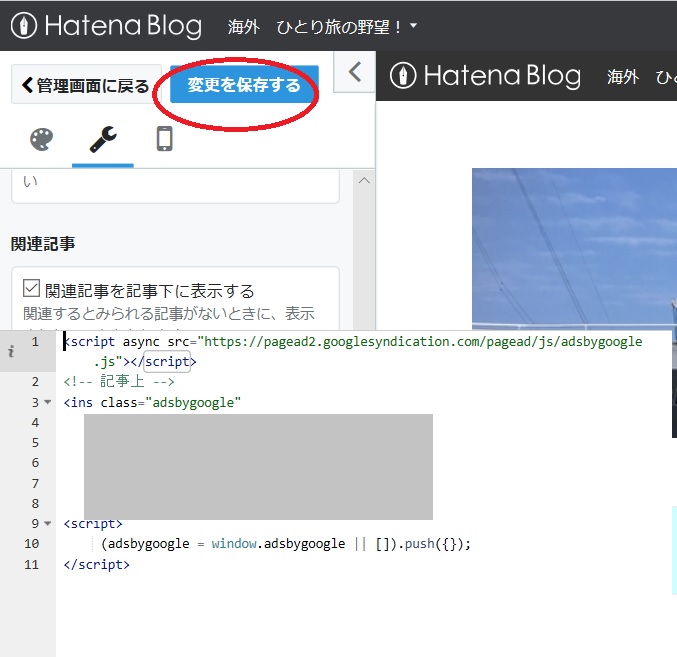Viewport: 677px width, 657px height.
Task: Click the Hatena Blog logo in preview pane
Action: point(485,76)
